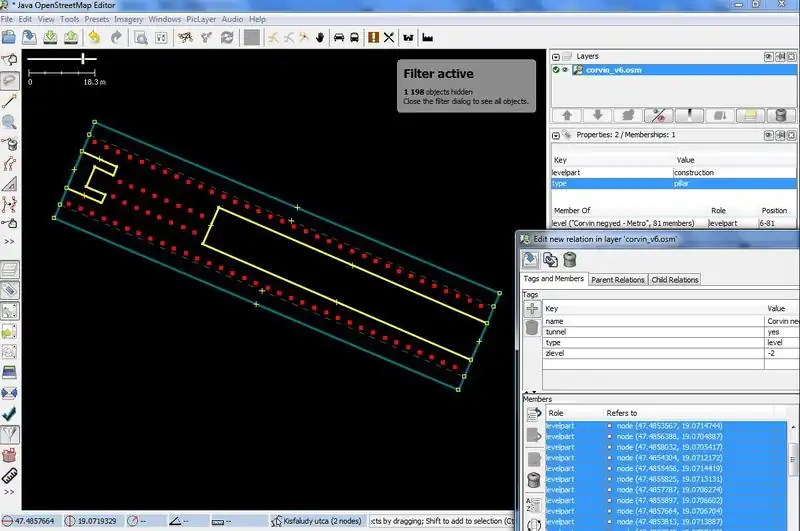800x531 pixels.
Task: Switch to the Parent Relations tab
Action: (616, 279)
